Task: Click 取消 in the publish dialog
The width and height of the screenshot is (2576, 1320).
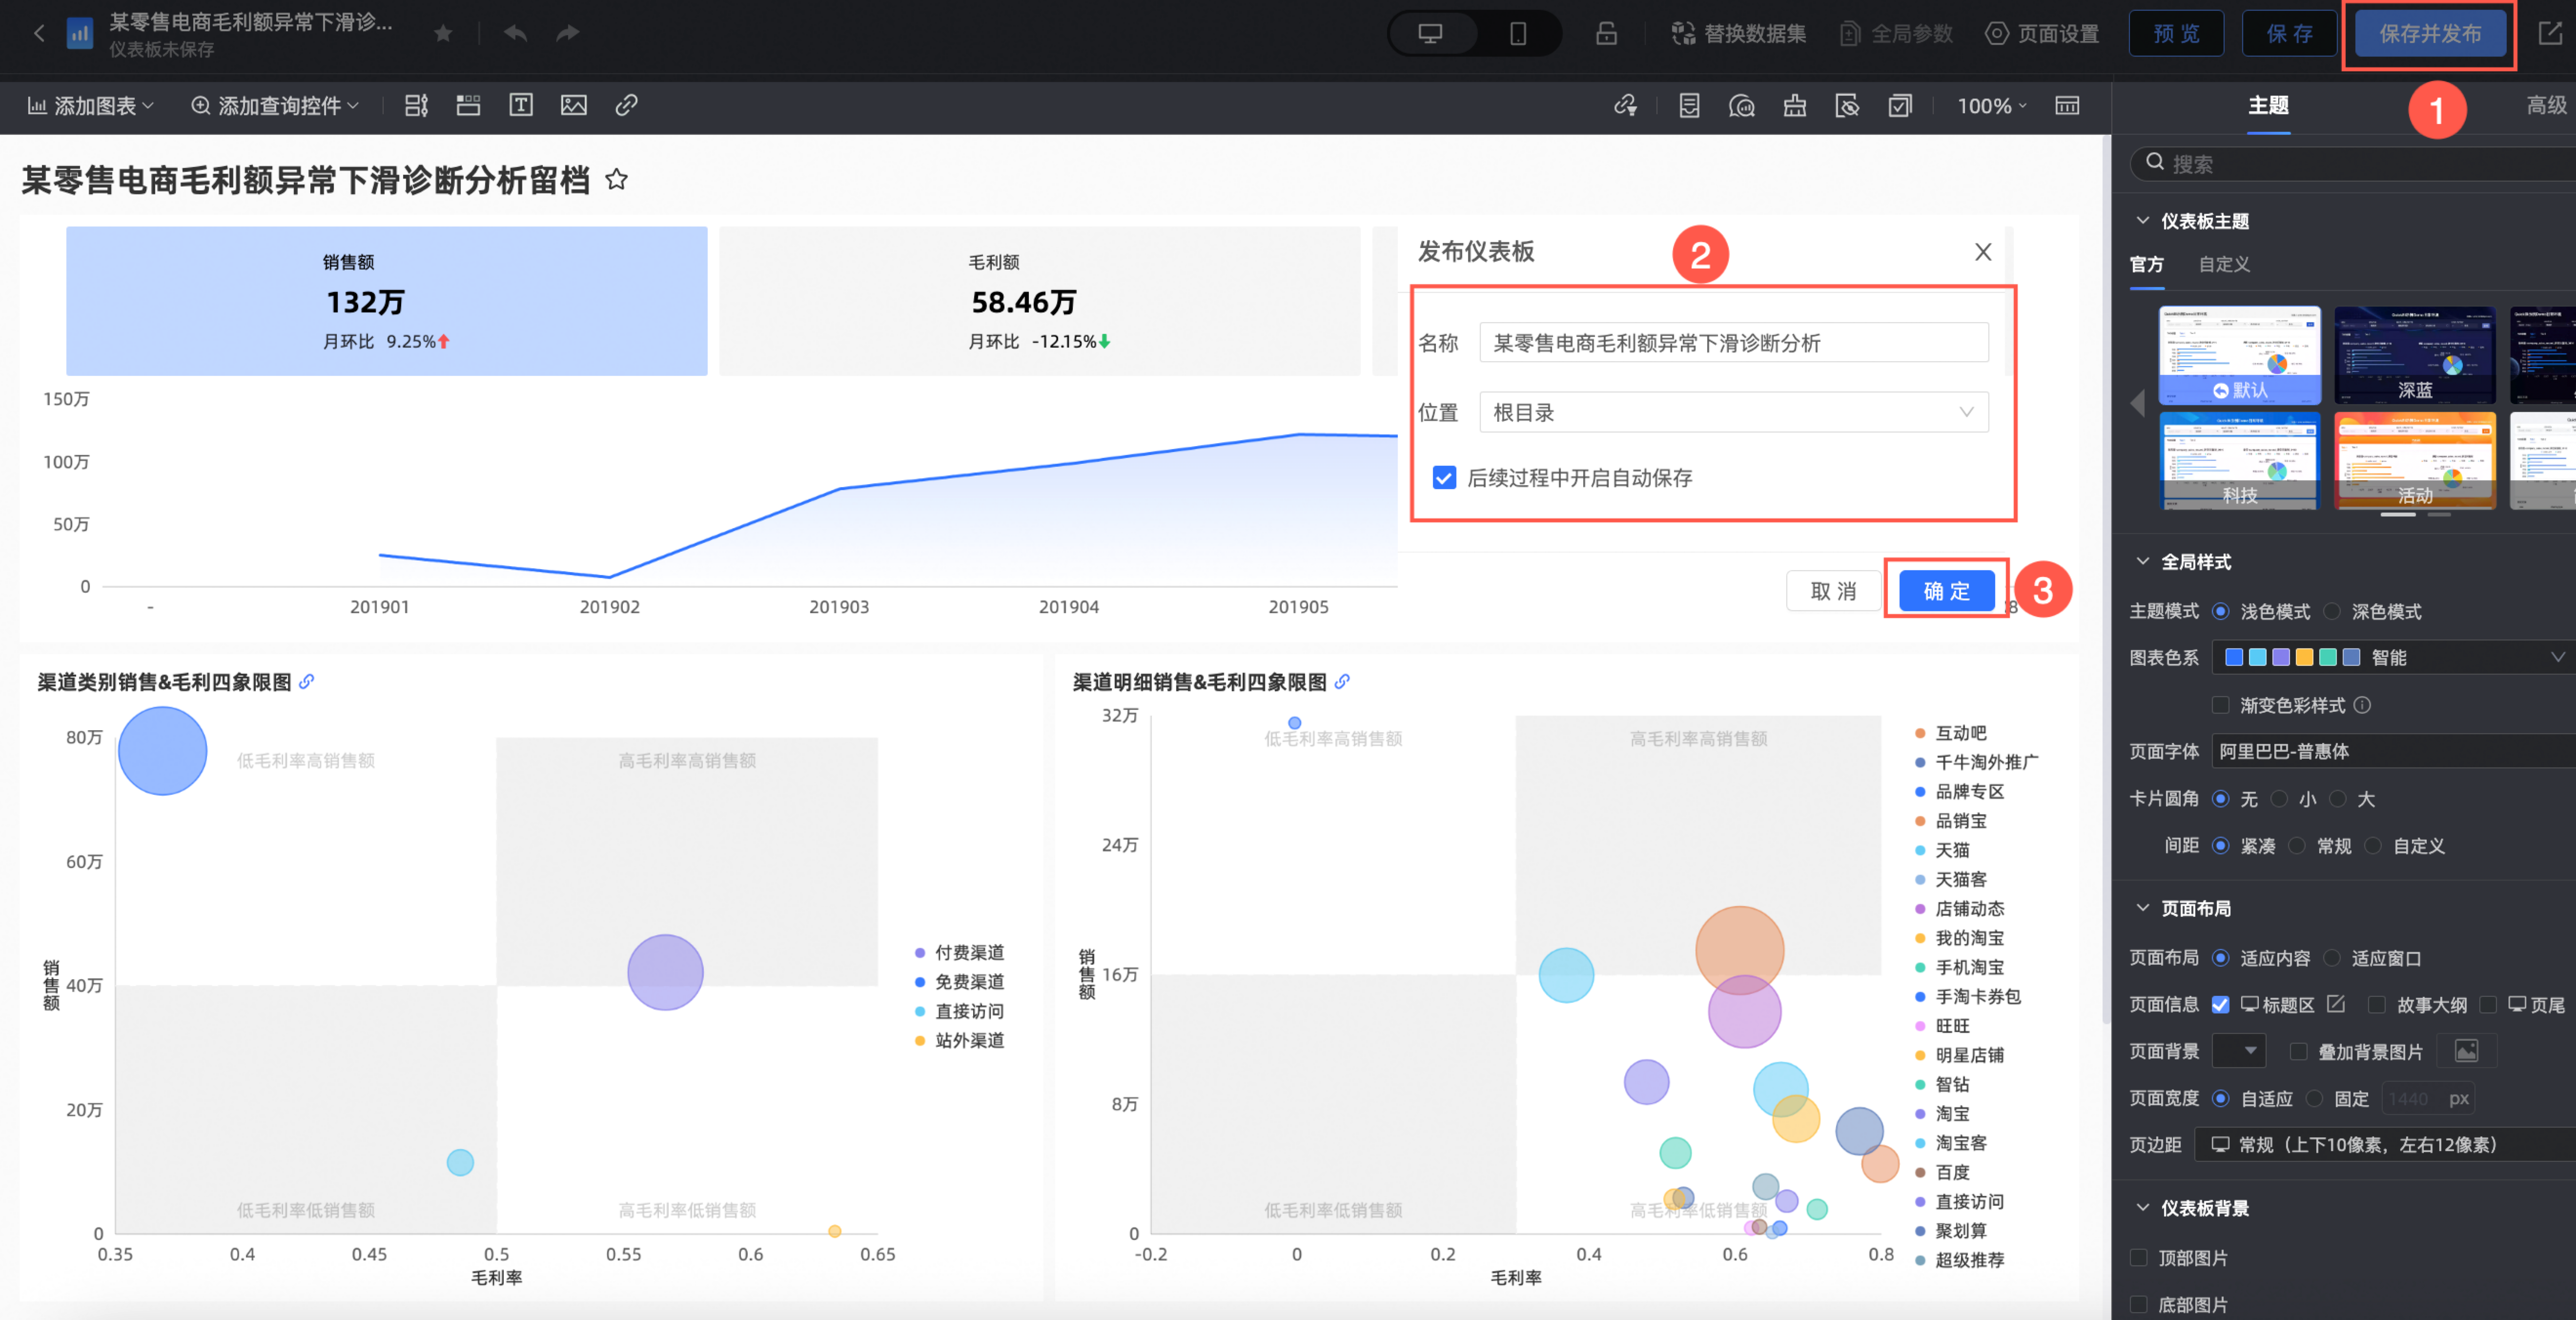Action: pos(1833,591)
